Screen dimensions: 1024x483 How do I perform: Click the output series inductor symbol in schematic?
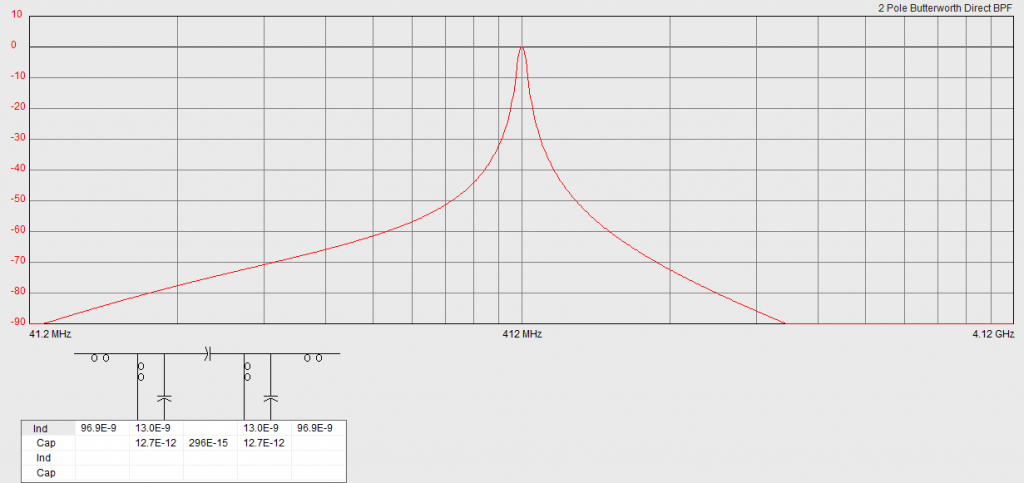pyautogui.click(x=313, y=358)
